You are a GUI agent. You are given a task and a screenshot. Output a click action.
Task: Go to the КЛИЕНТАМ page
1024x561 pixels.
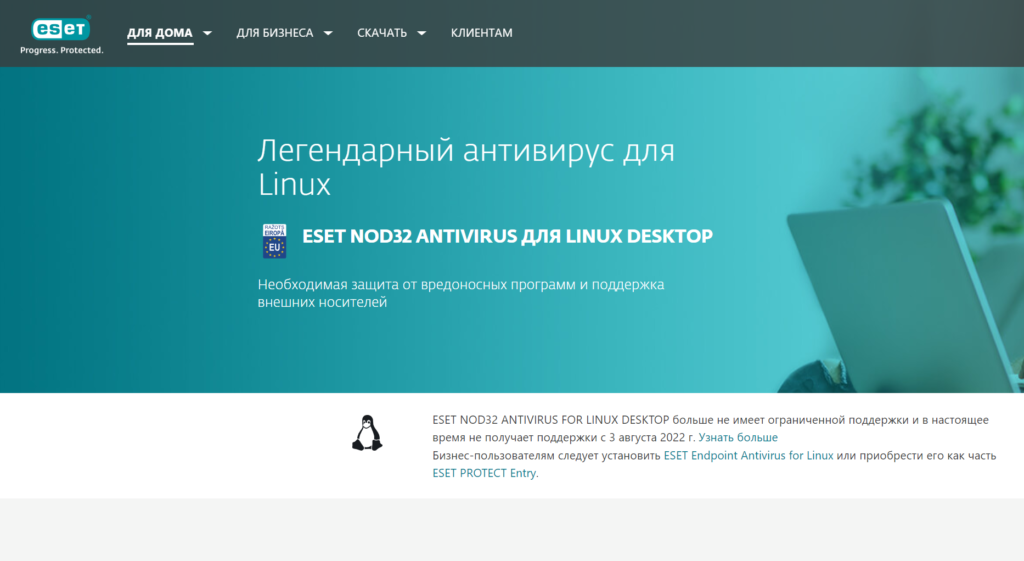click(x=481, y=33)
